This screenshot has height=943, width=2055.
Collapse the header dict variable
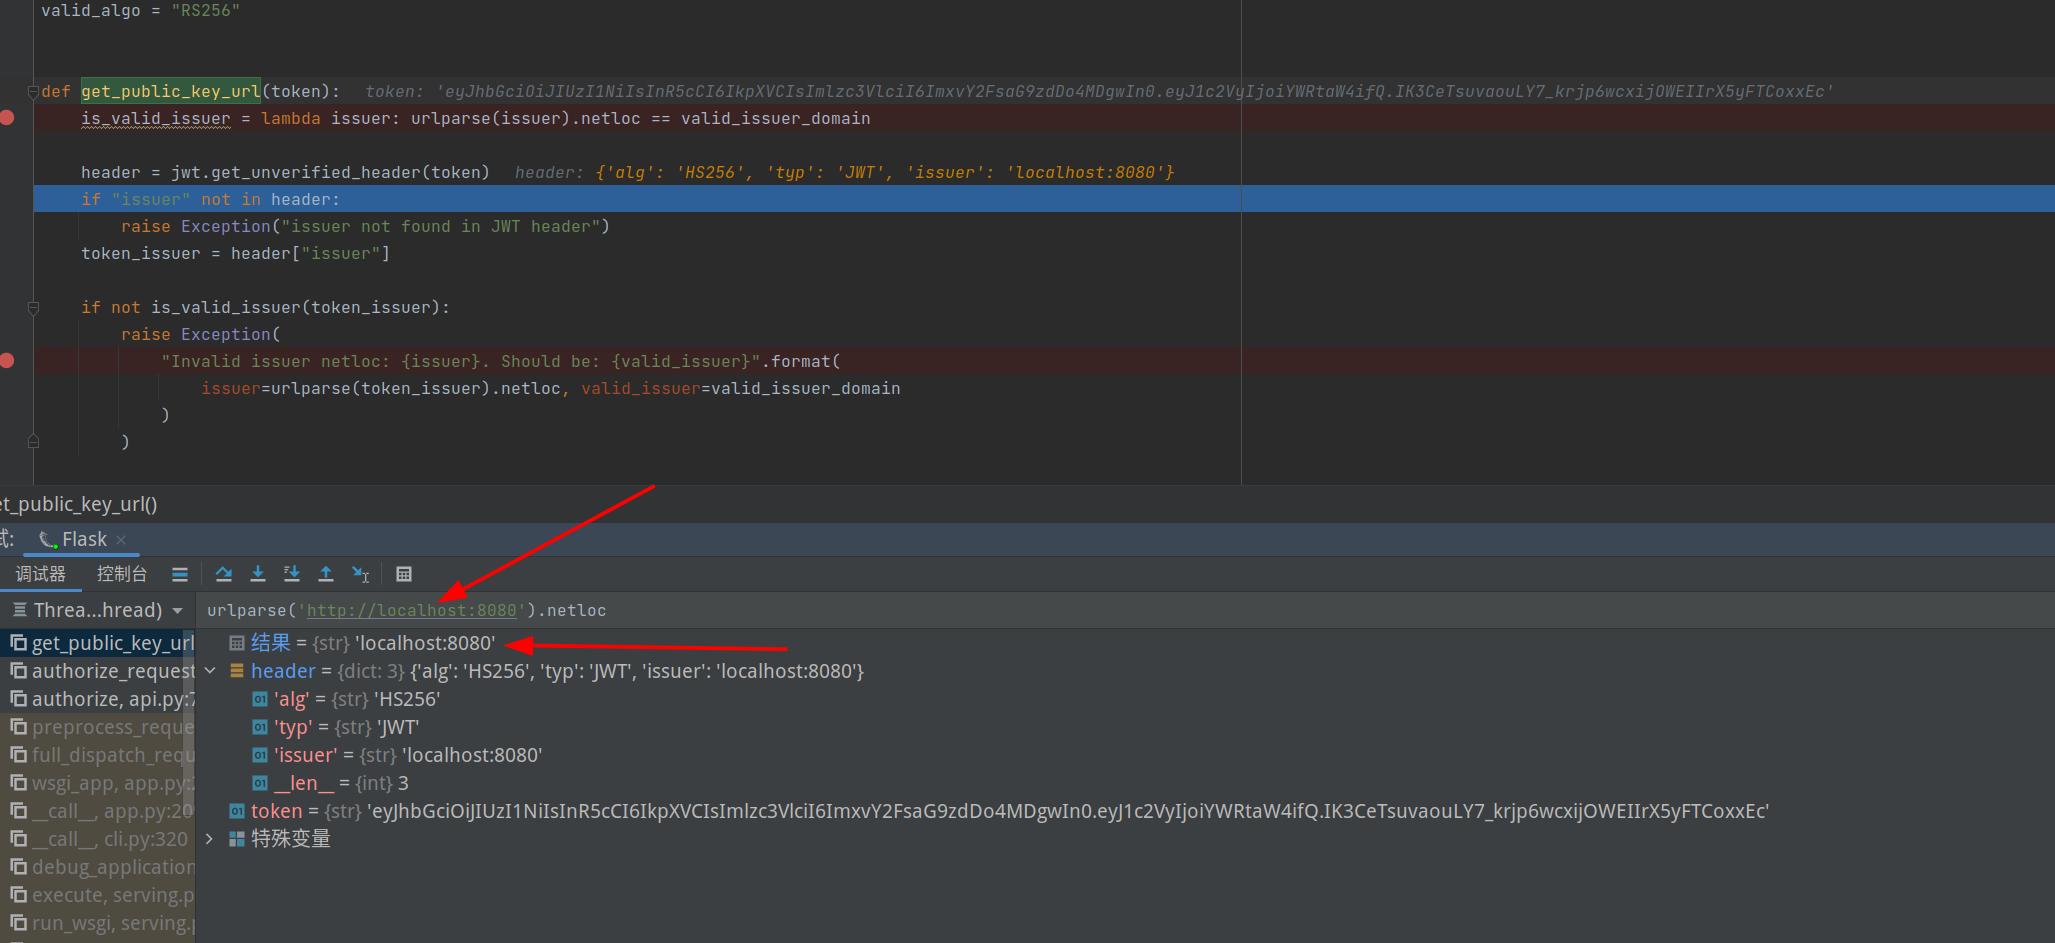210,671
